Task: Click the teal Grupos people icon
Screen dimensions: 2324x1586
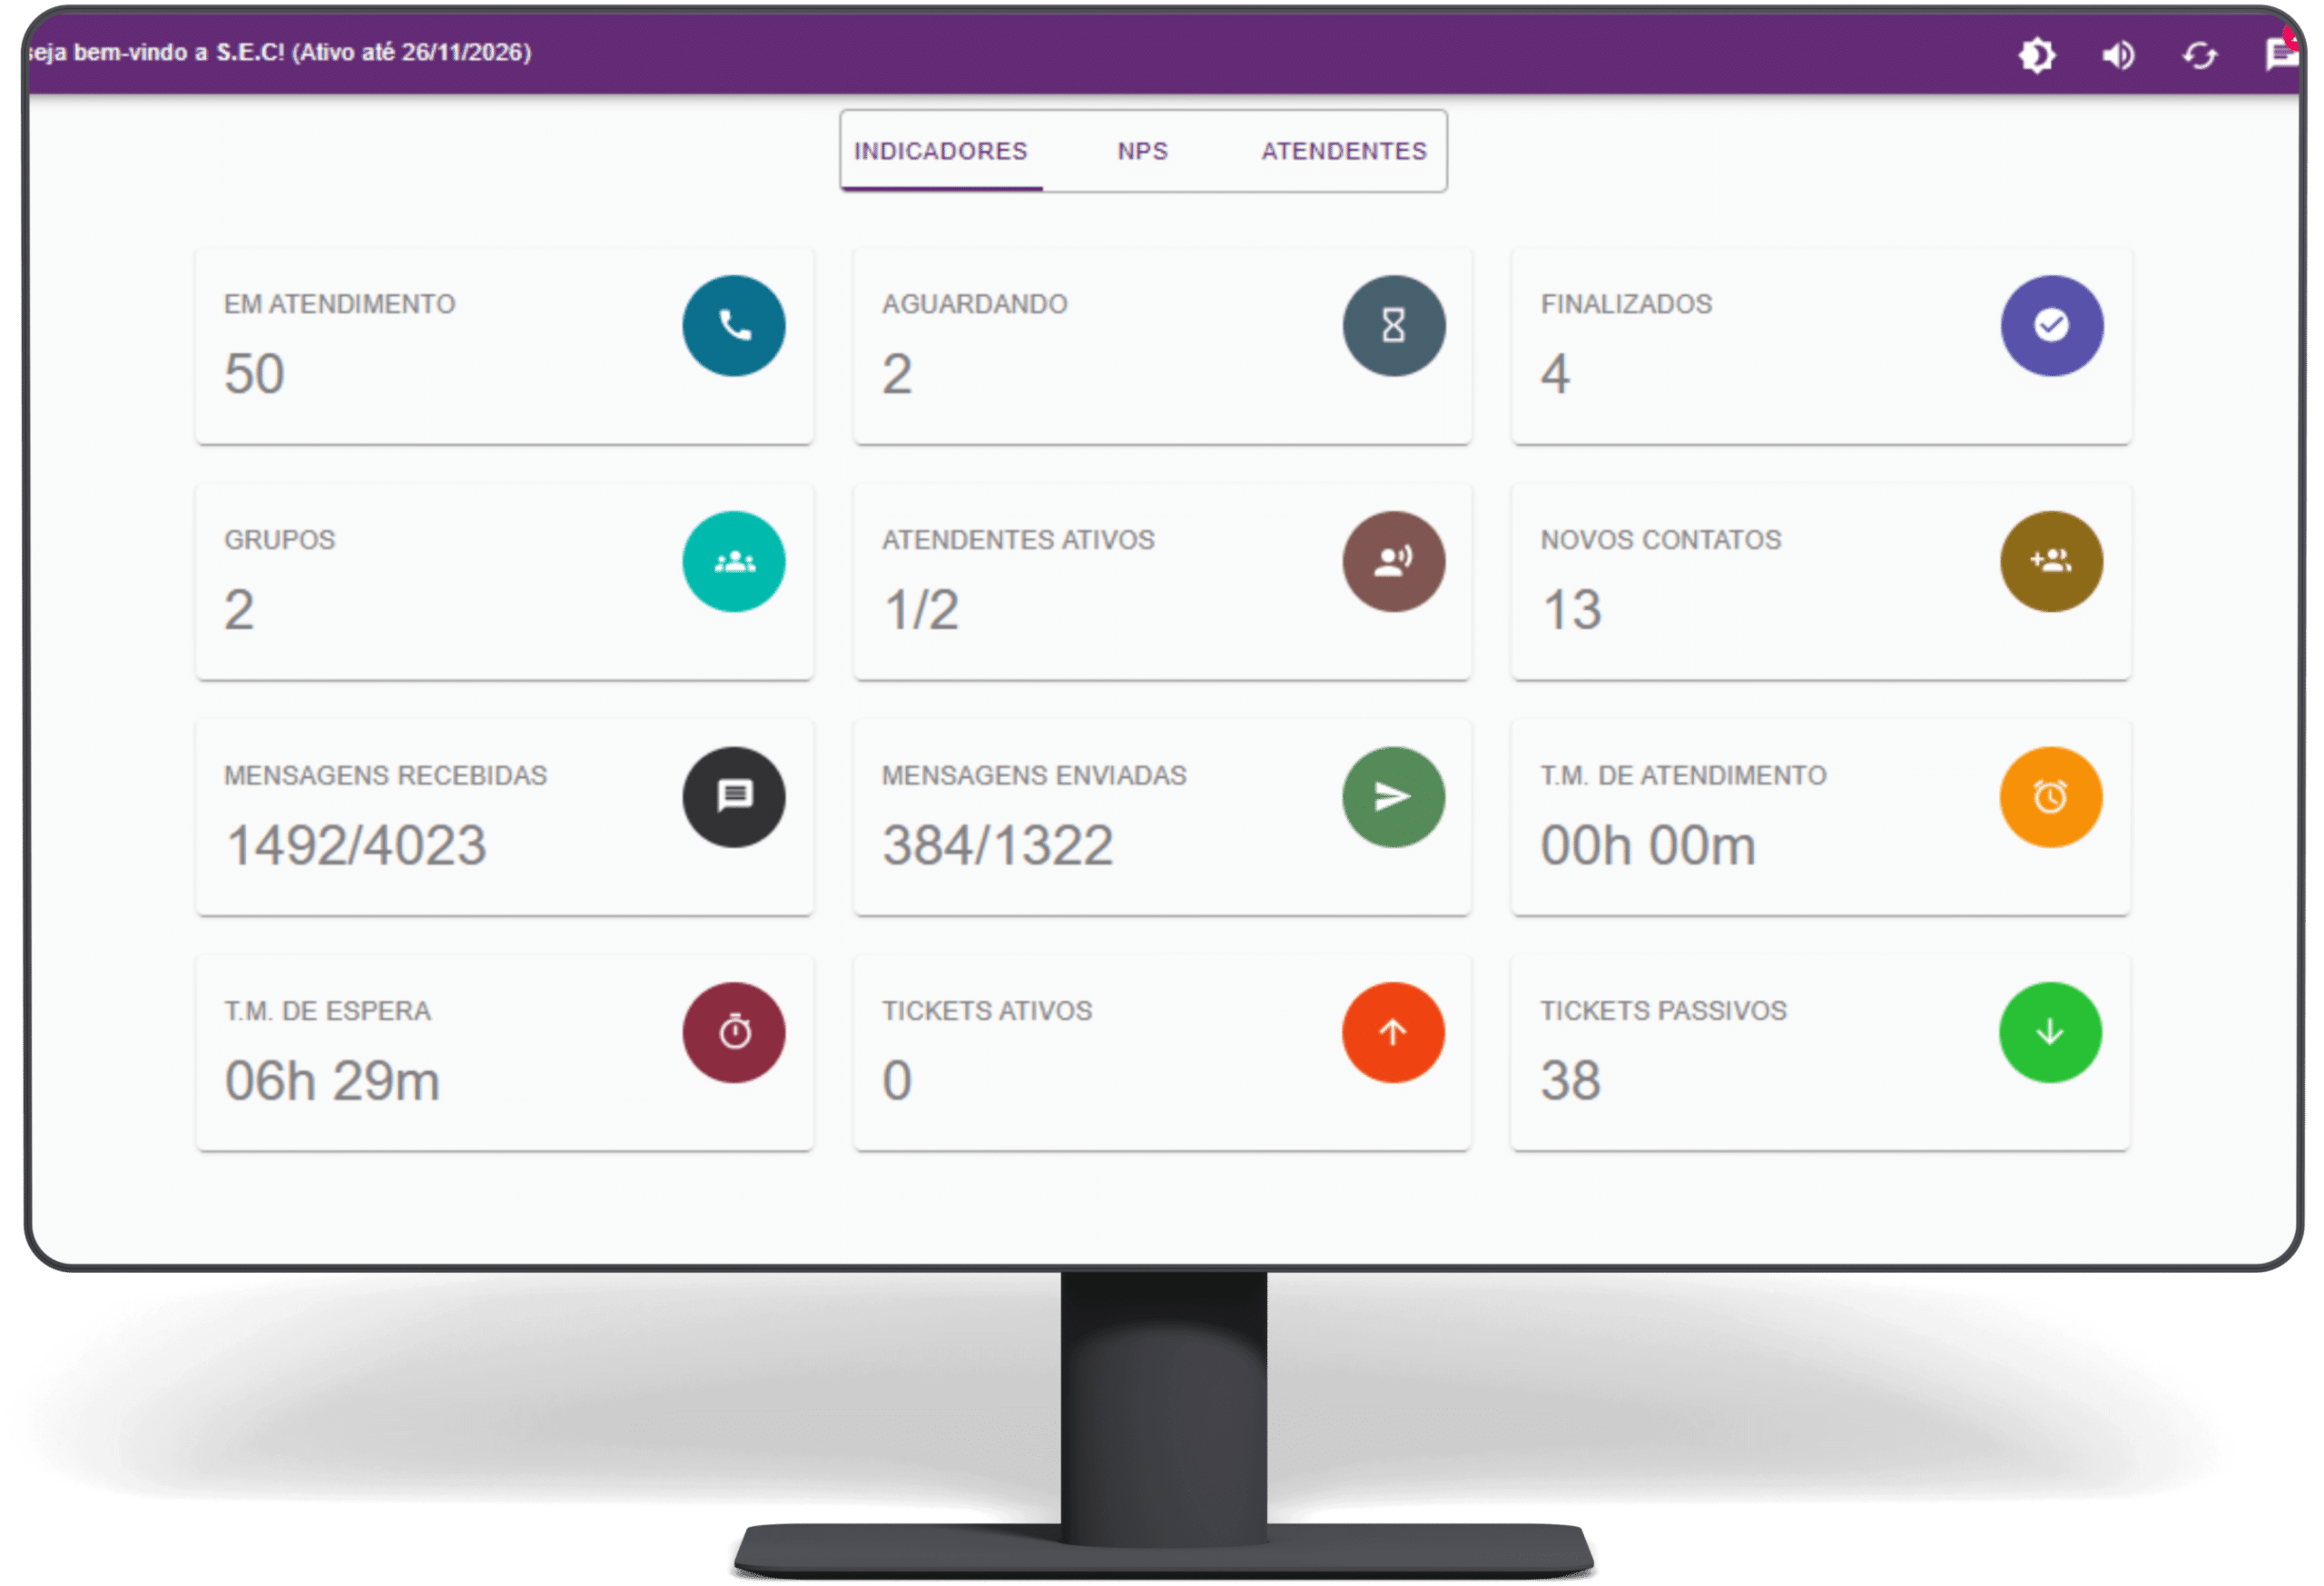Action: 734,562
